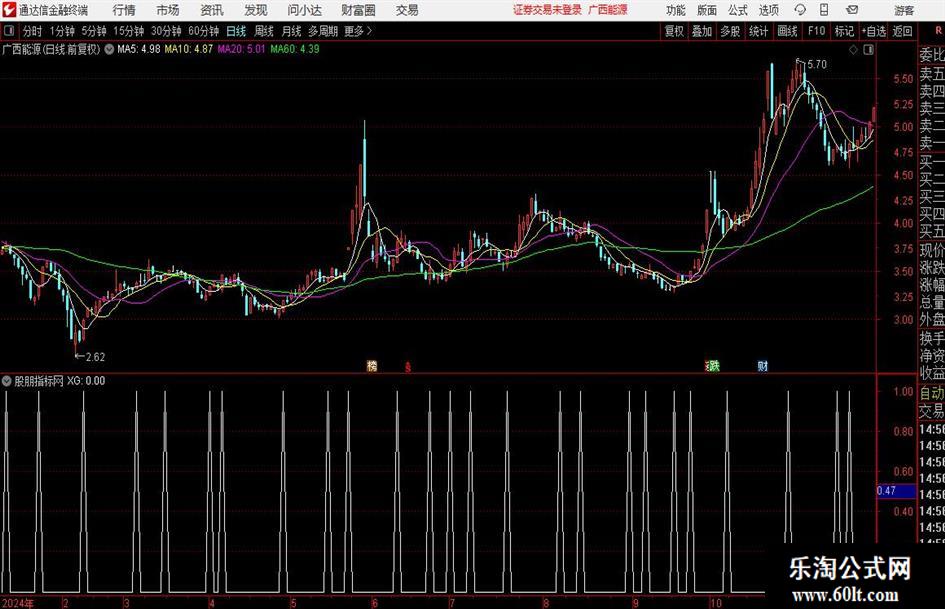Click the 2024年 date axis label
The image size is (945, 609).
tap(18, 603)
